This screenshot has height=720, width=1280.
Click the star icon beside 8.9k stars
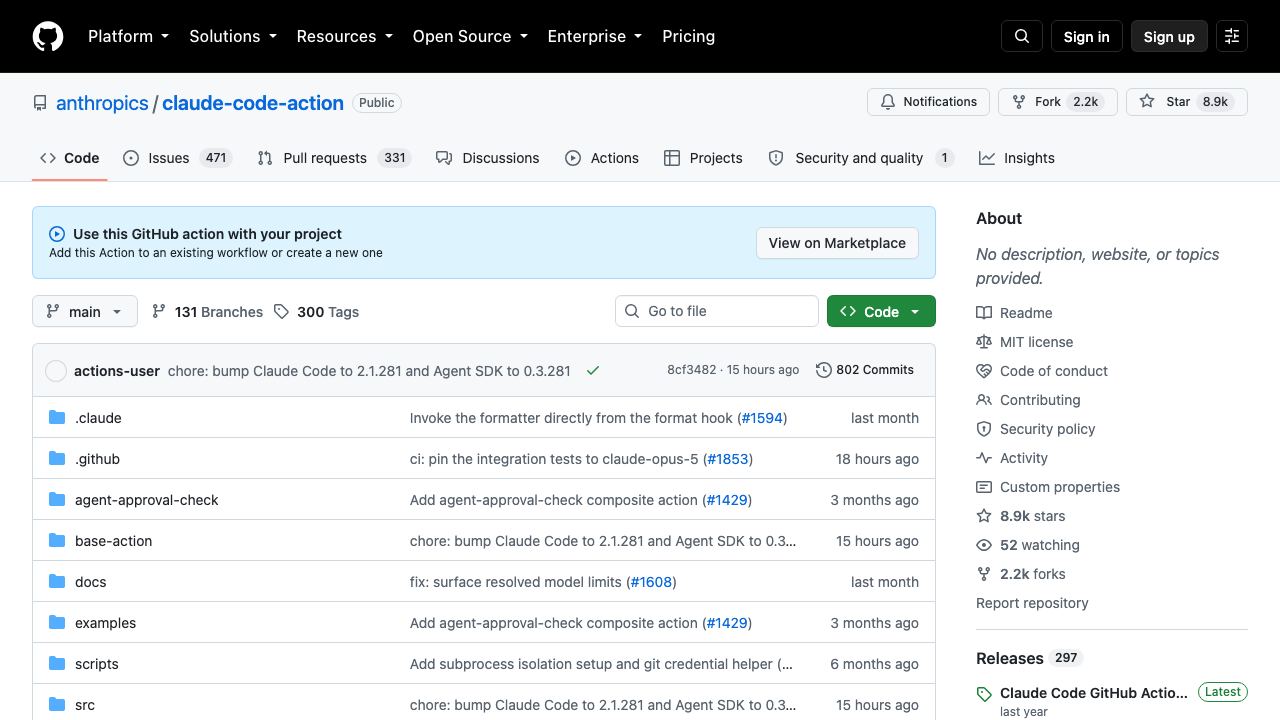point(984,516)
